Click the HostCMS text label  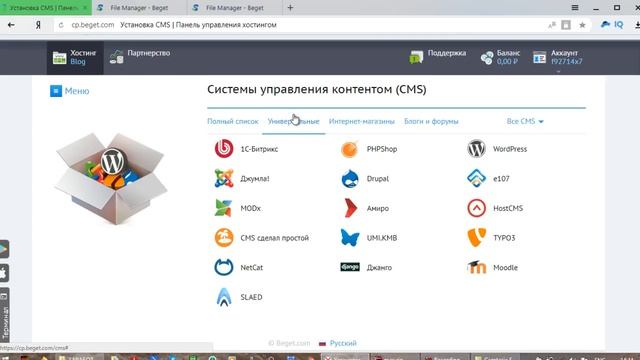(x=508, y=208)
